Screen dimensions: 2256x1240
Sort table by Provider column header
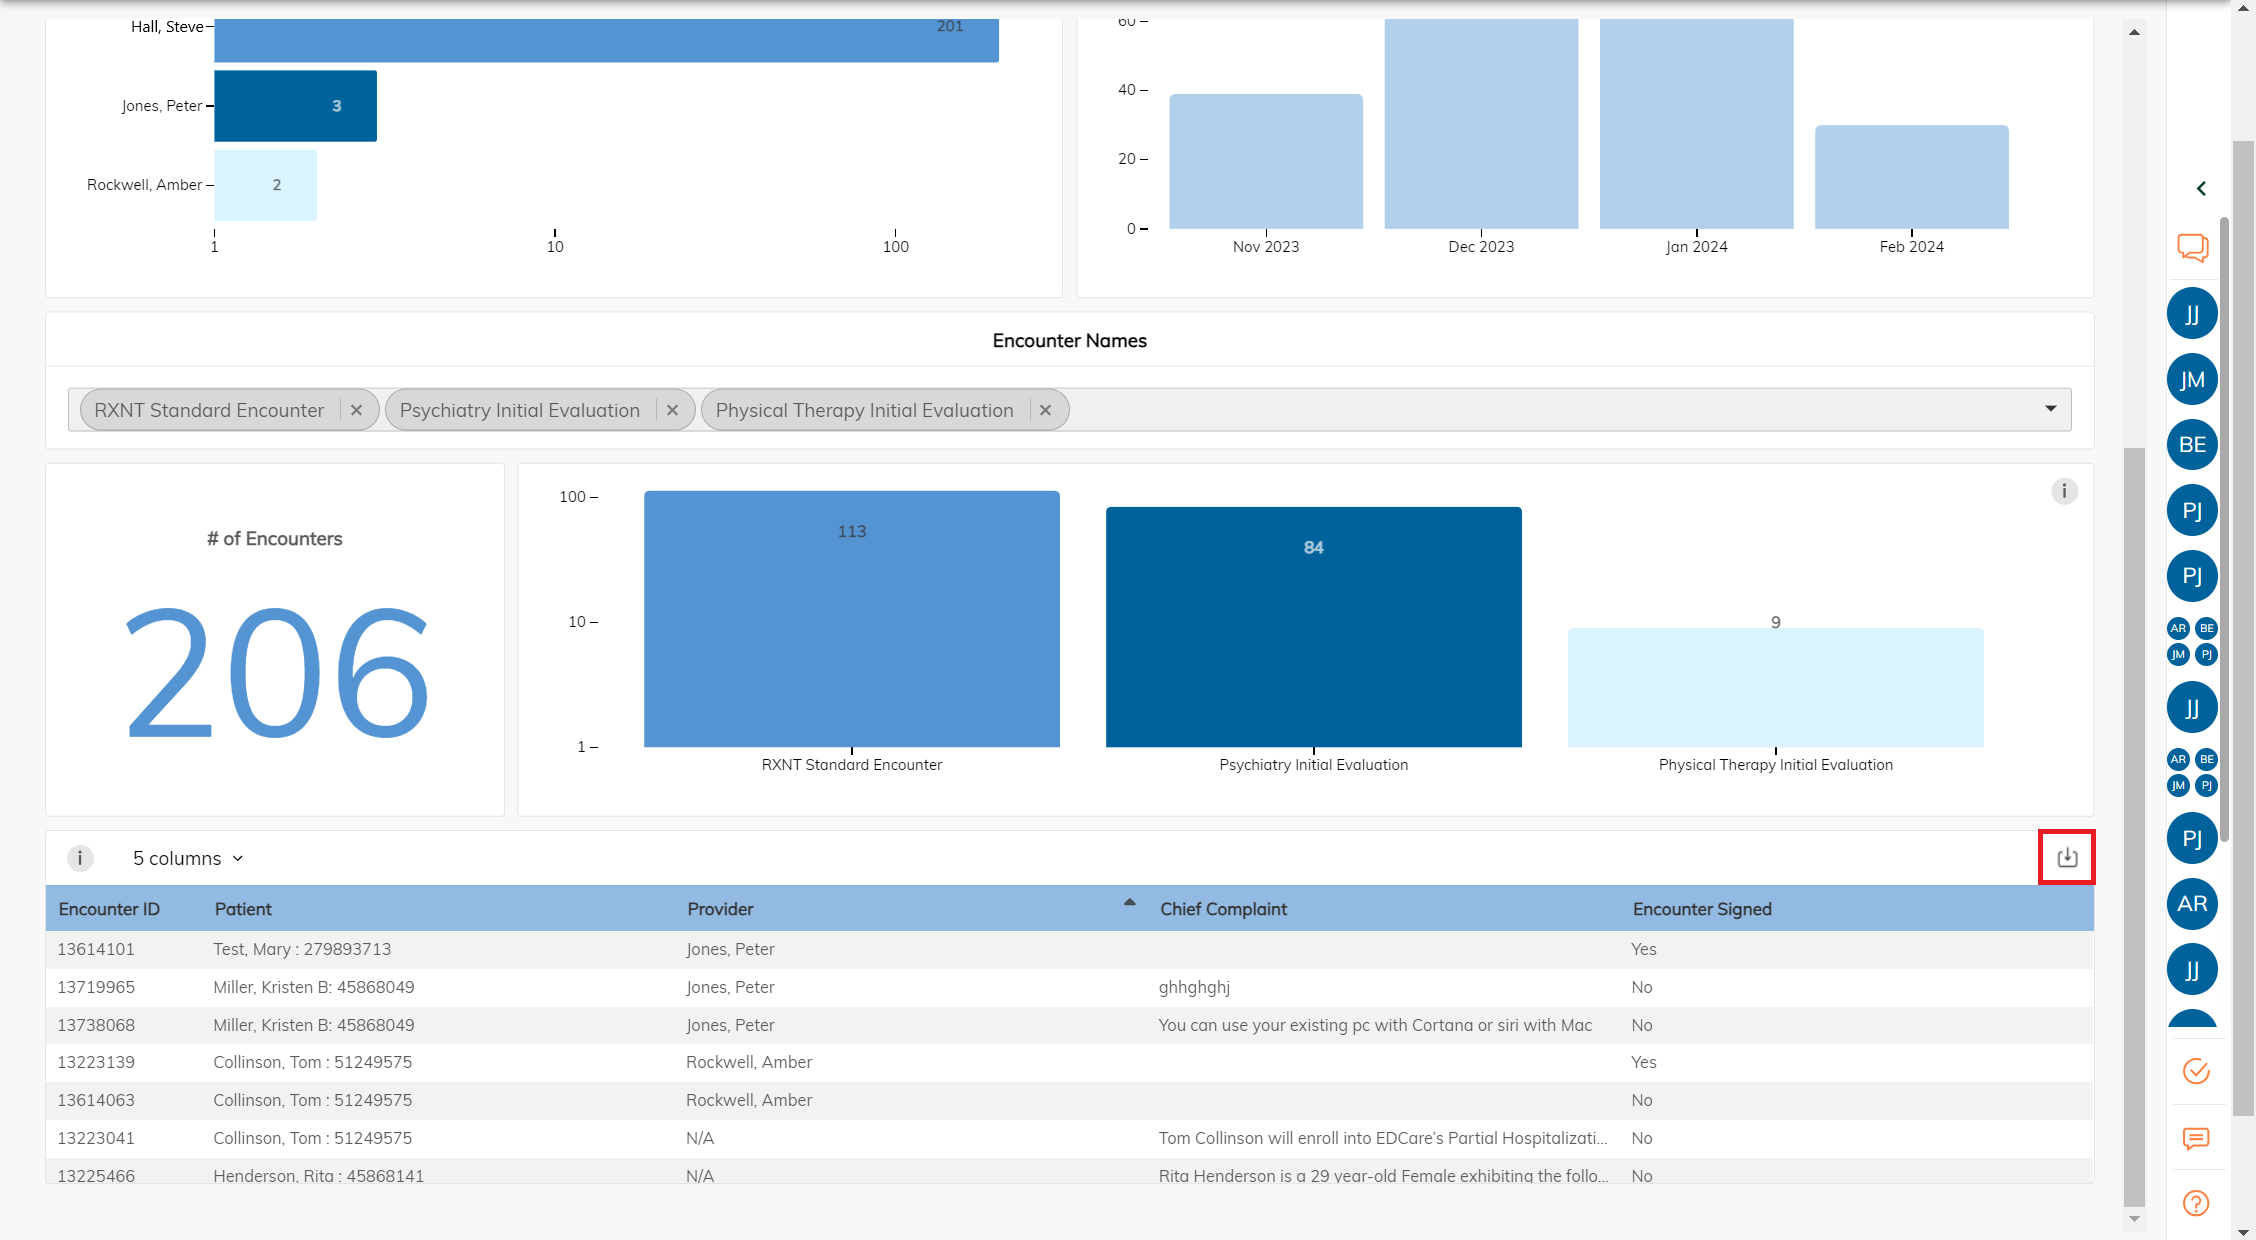(x=720, y=909)
